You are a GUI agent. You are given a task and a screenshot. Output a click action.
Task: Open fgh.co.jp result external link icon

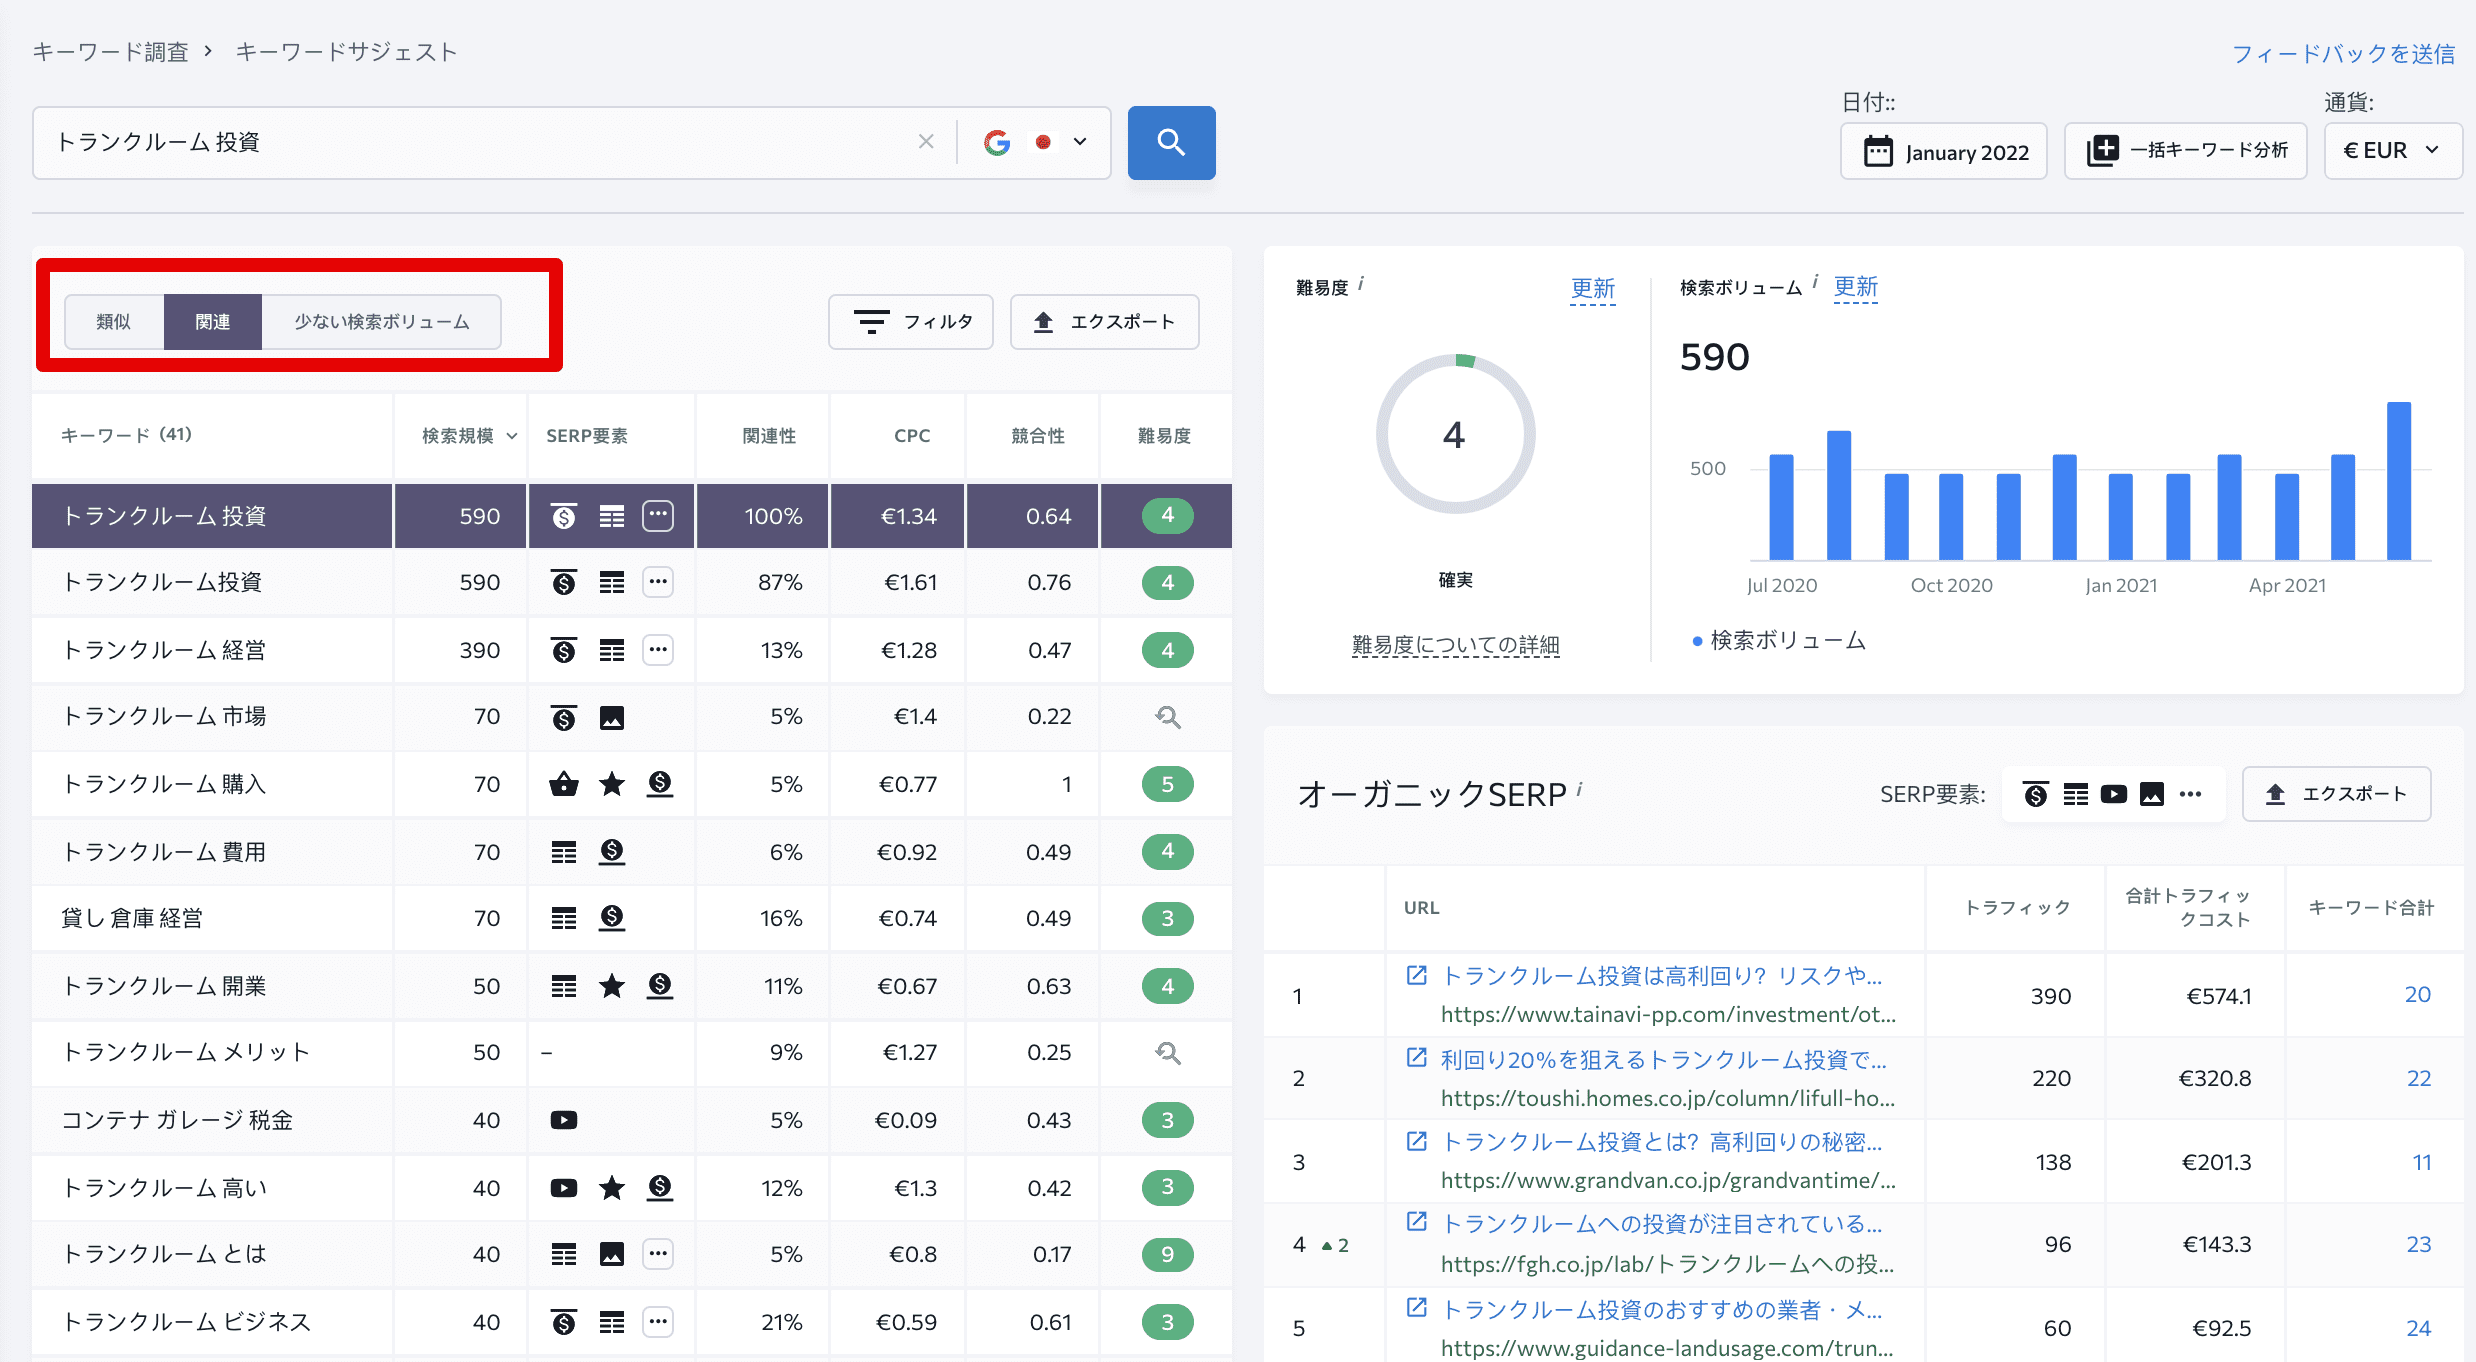click(x=1416, y=1222)
